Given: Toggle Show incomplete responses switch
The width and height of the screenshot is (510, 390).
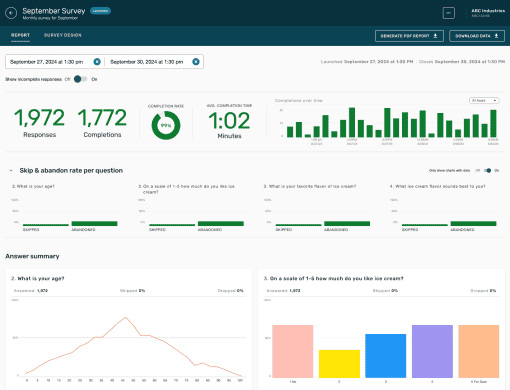Looking at the screenshot, I should click(x=80, y=79).
